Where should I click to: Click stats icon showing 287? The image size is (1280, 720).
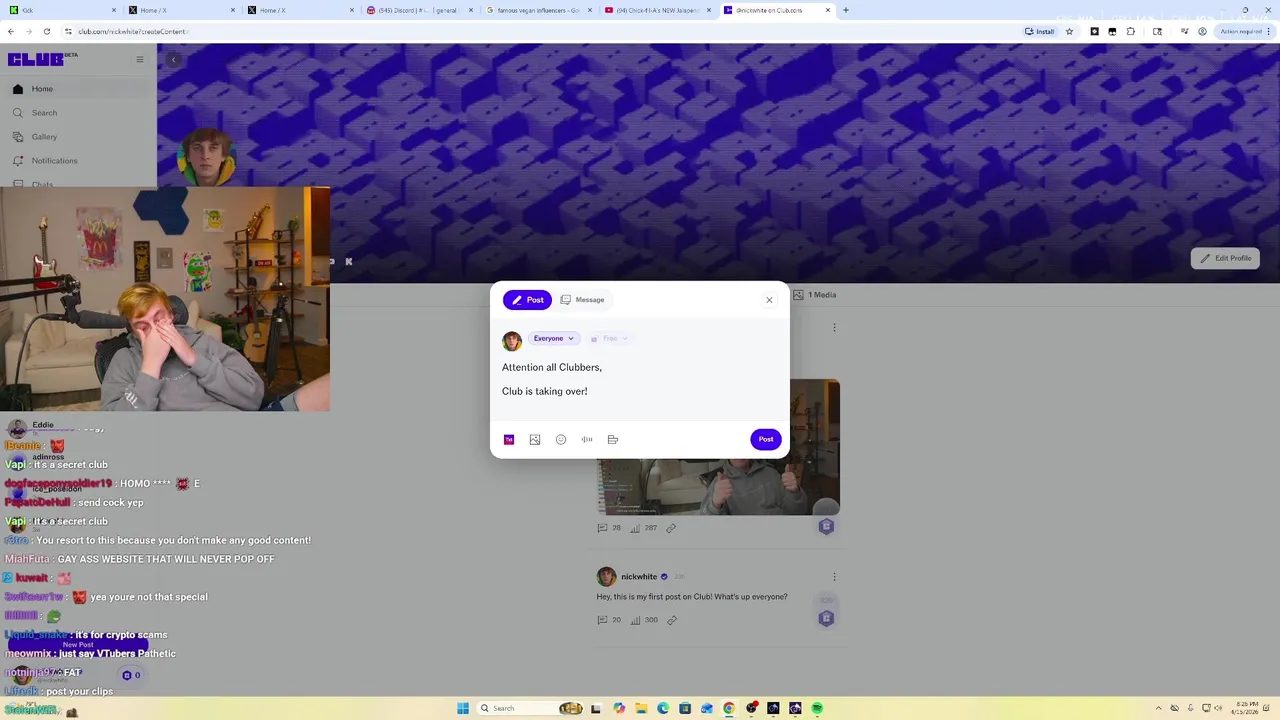pos(635,528)
